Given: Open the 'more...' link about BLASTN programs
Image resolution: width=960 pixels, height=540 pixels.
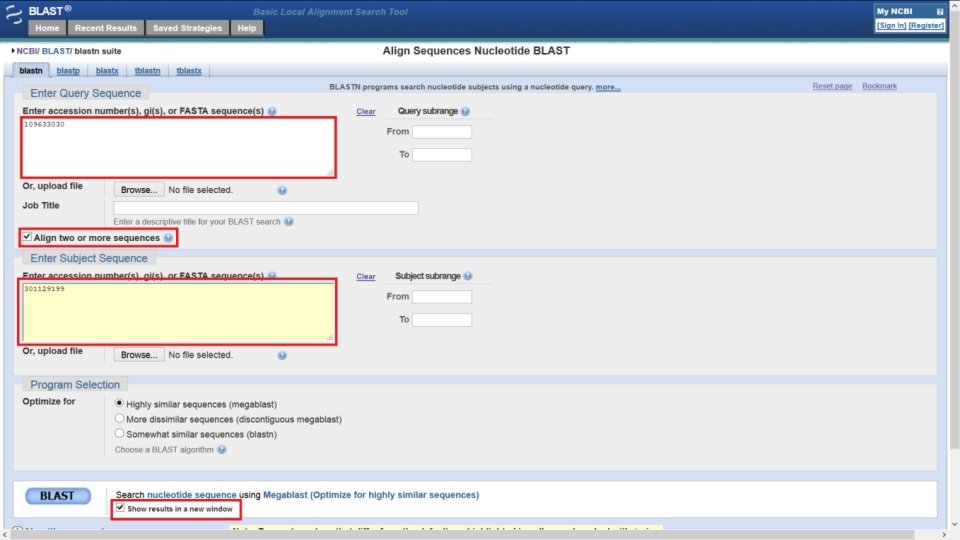Looking at the screenshot, I should [x=608, y=88].
